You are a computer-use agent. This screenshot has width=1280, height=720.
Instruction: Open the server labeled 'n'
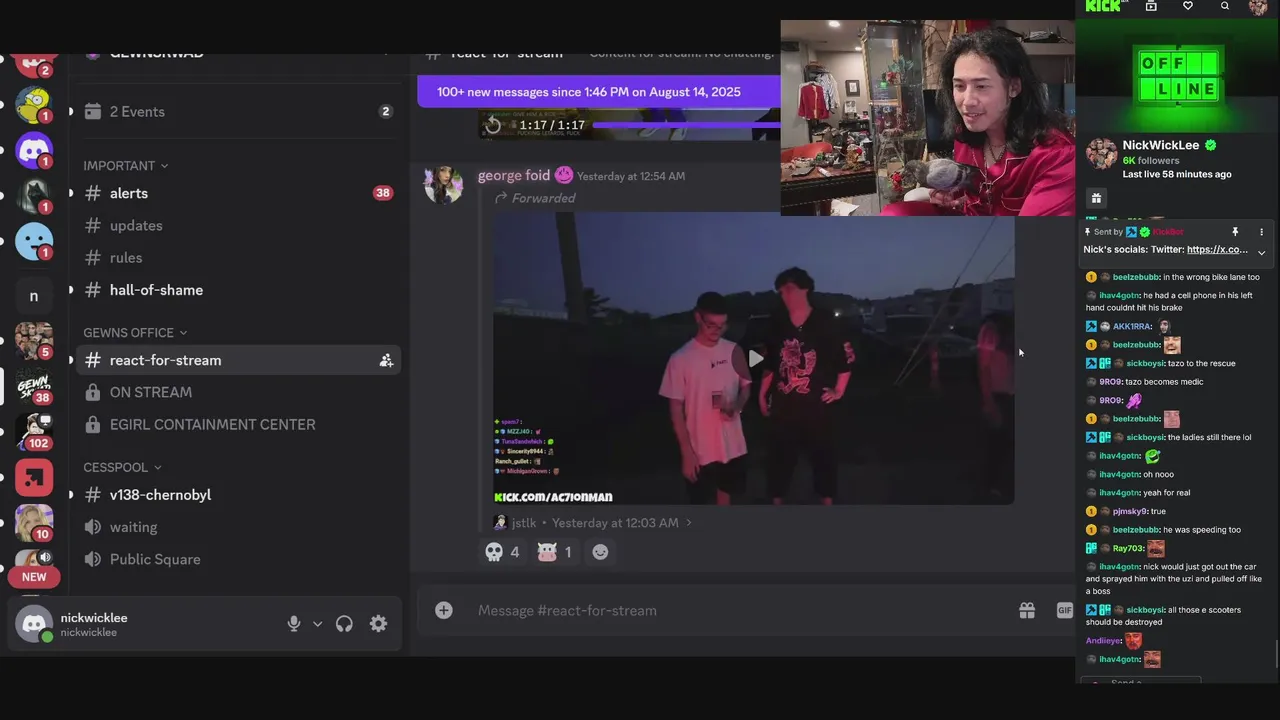(x=34, y=296)
